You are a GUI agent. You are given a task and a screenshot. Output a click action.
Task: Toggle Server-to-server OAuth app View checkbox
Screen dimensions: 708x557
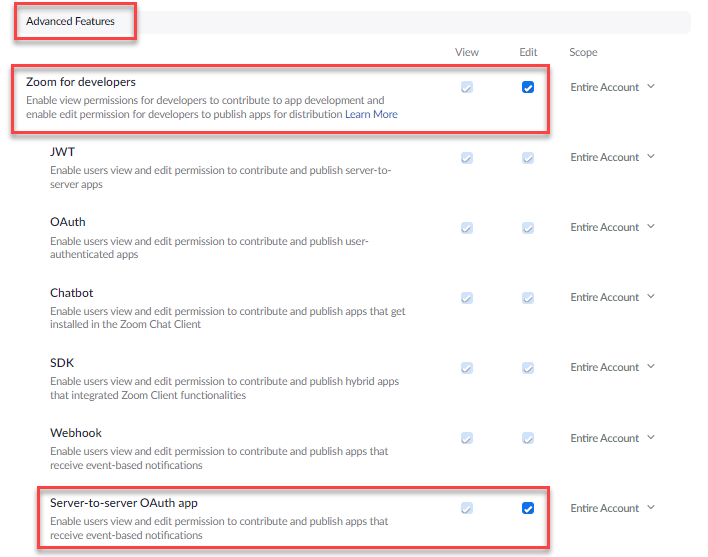(467, 508)
